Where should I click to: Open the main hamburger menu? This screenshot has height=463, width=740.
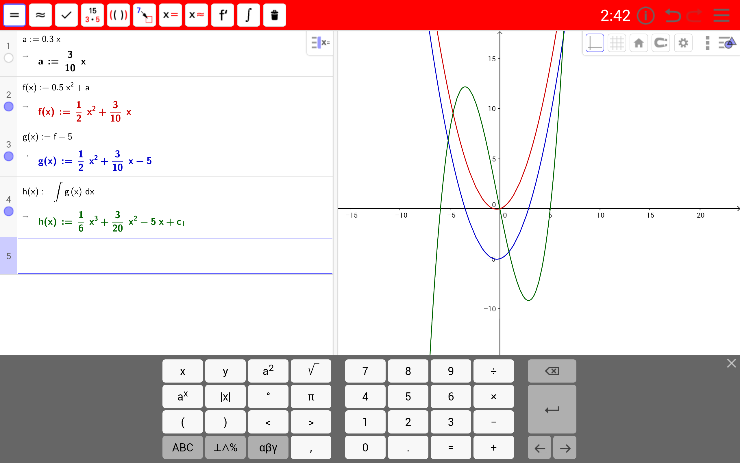pyautogui.click(x=722, y=15)
